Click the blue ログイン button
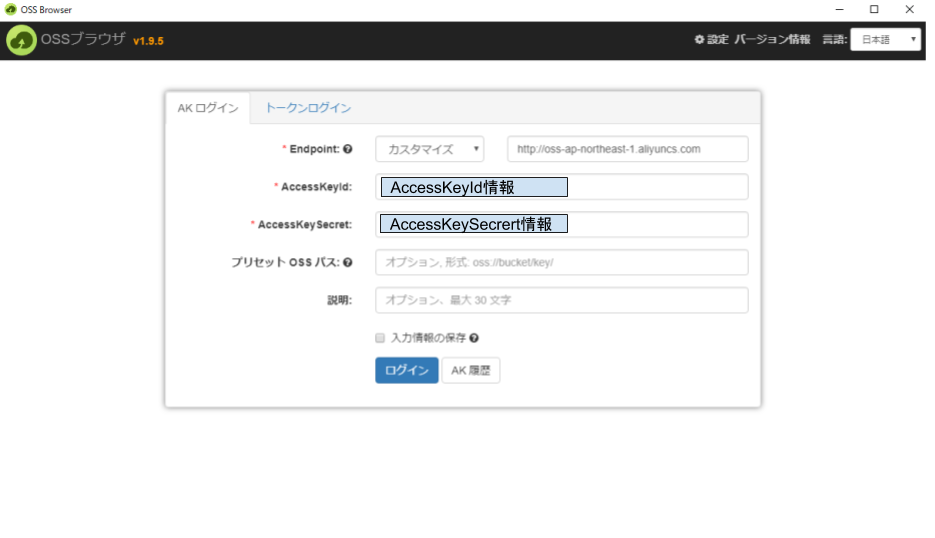Screen dimensions: 935x538 click(x=407, y=370)
